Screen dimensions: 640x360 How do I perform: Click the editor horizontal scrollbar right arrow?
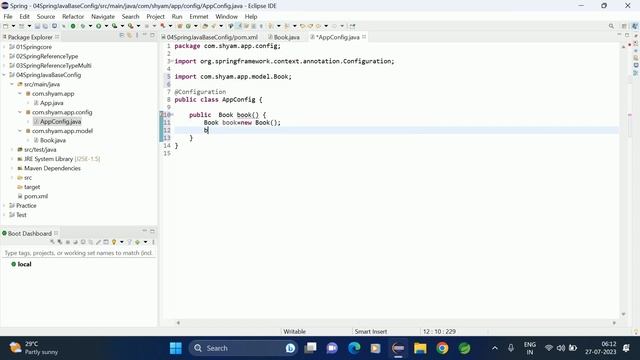pyautogui.click(x=614, y=322)
